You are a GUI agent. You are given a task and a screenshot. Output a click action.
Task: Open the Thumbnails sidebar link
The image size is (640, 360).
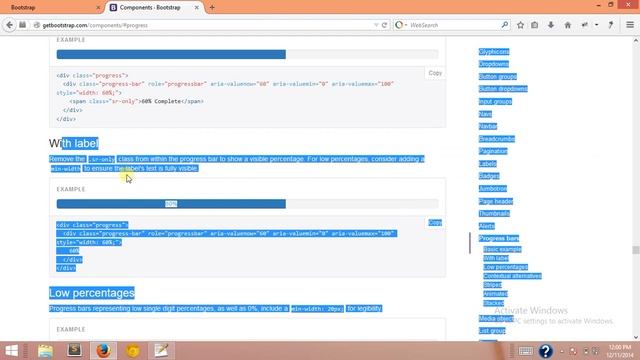tap(494, 213)
